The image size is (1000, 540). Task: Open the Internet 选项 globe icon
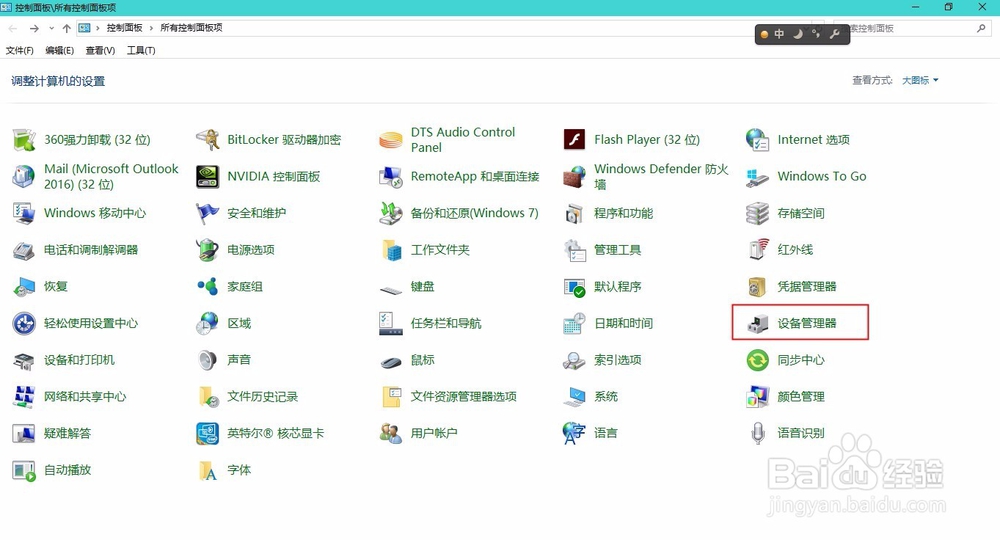pyautogui.click(x=758, y=140)
